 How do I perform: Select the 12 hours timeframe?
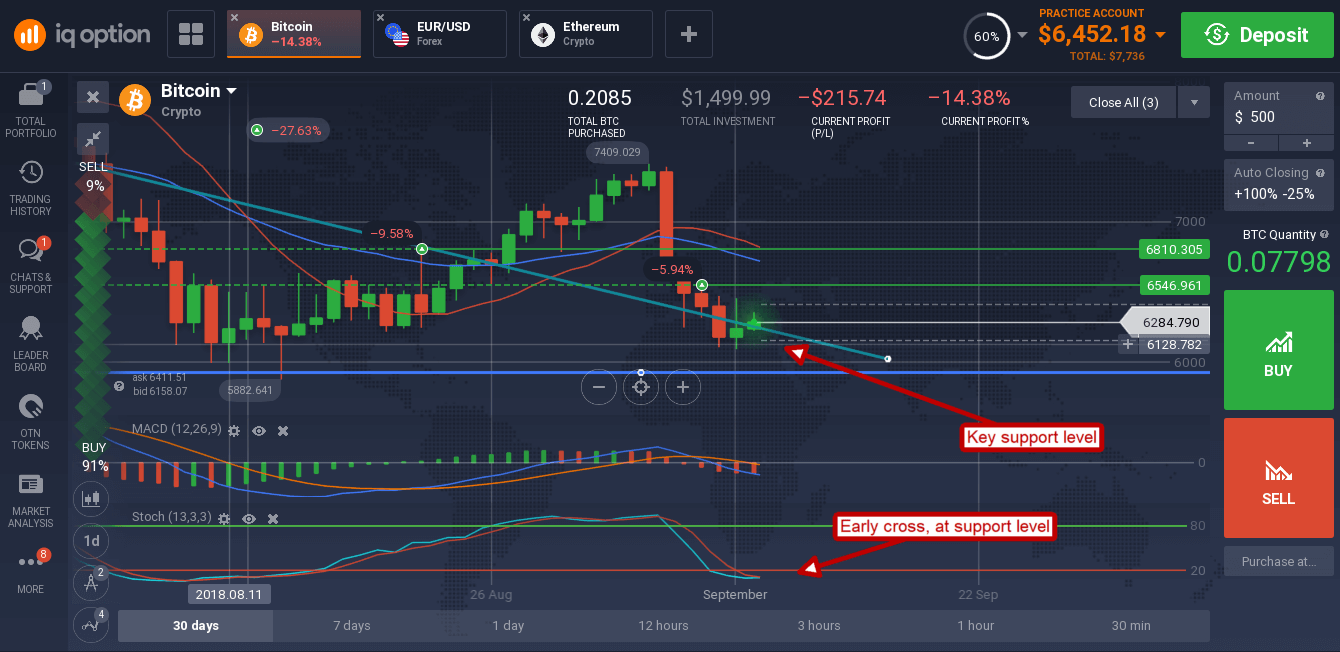[x=664, y=626]
